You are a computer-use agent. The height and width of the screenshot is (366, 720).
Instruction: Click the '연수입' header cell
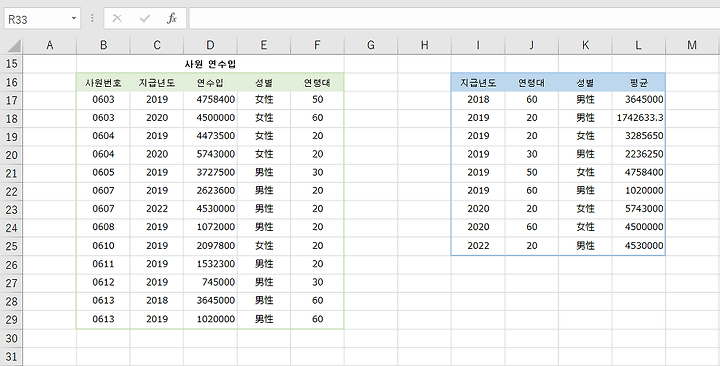click(x=210, y=83)
